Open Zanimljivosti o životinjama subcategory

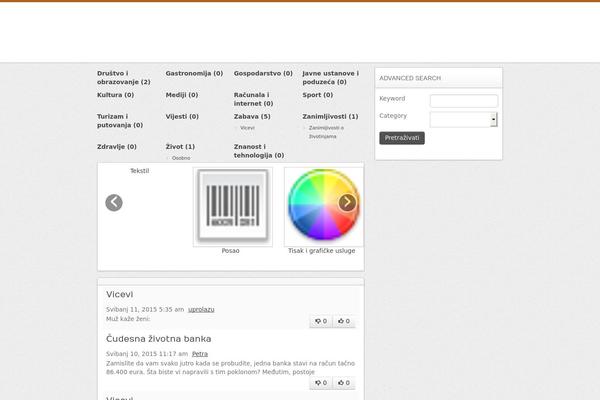tap(326, 132)
